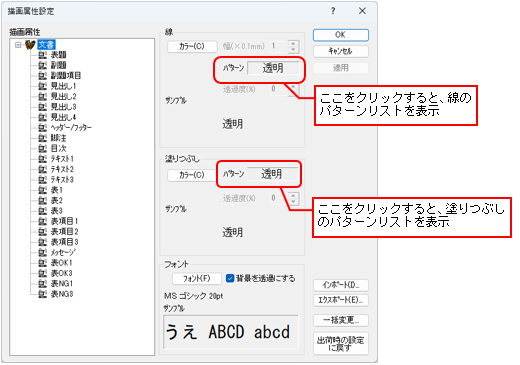Increase line width with up arrow
Viewport: 520px width, 365px height.
(x=293, y=43)
